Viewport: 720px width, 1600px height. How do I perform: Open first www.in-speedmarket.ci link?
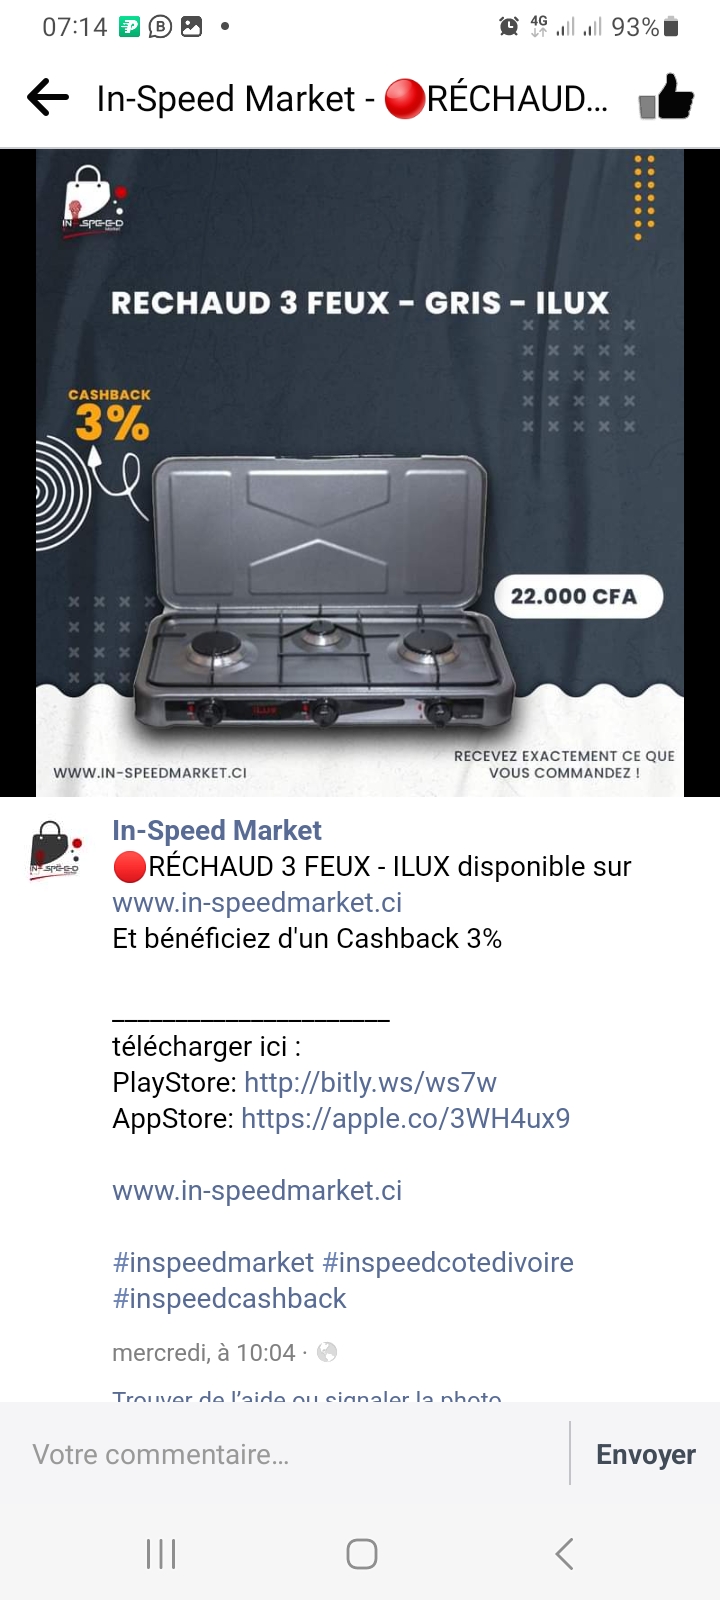click(257, 902)
